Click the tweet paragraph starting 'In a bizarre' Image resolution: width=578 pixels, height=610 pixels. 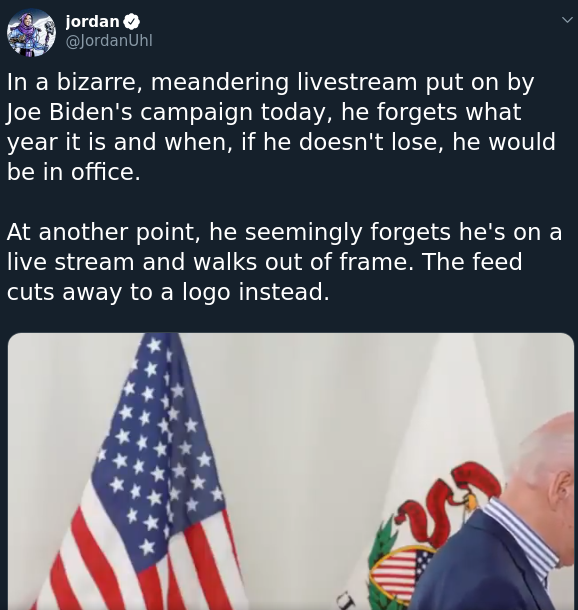(x=281, y=127)
